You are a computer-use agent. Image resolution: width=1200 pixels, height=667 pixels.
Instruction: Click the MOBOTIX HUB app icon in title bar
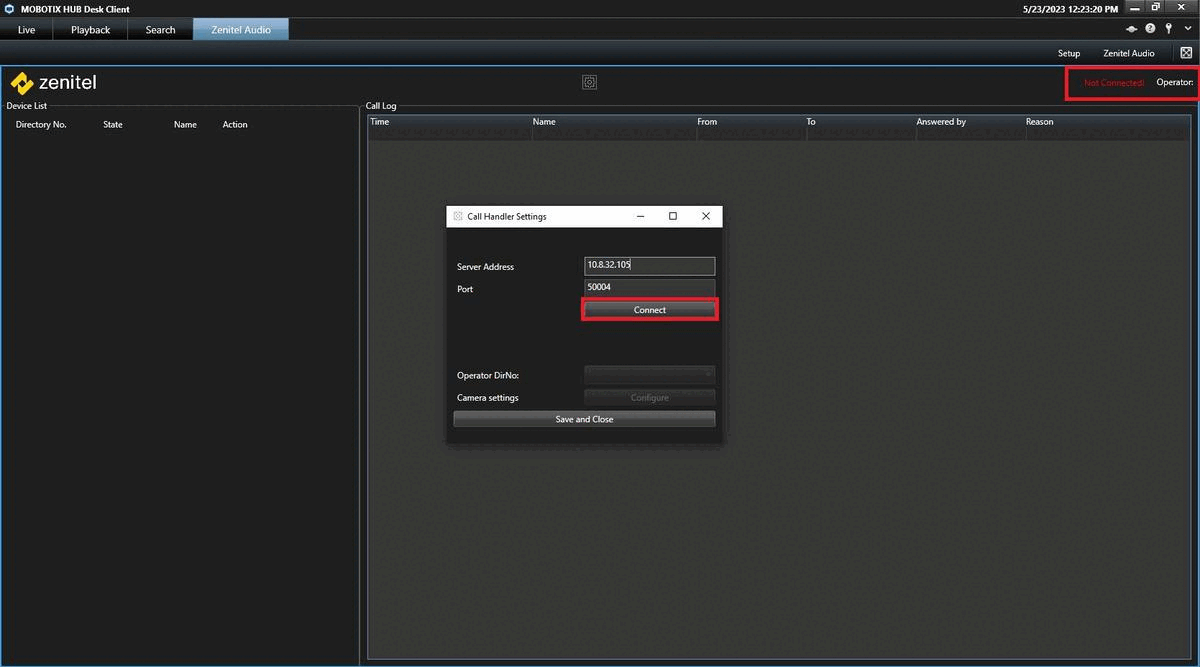(9, 9)
